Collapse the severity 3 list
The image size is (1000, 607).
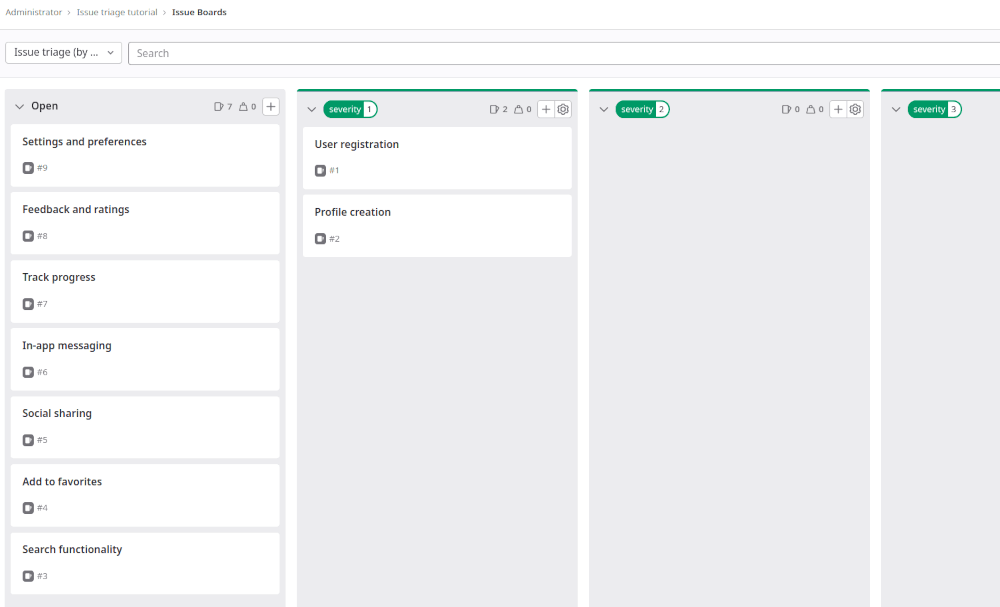(896, 109)
